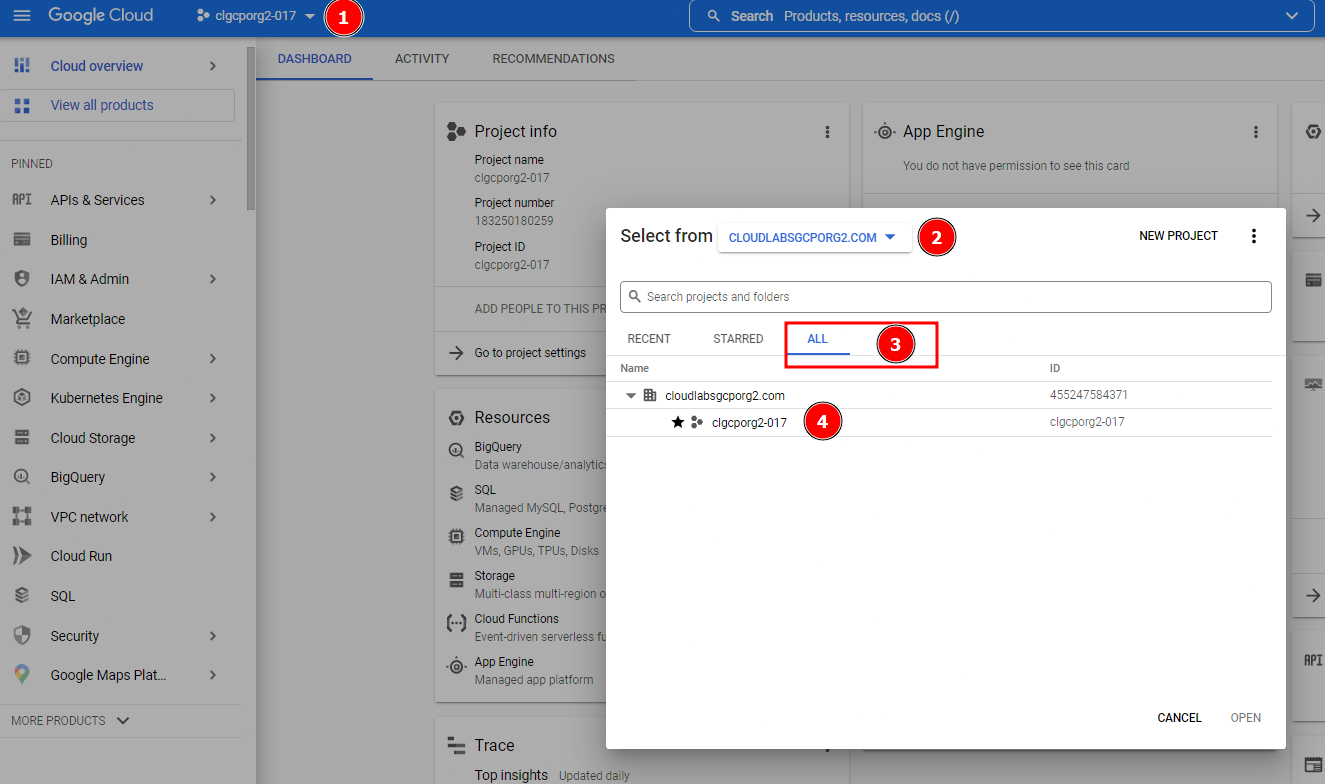The image size is (1325, 784).
Task: Expand VPC network submenu arrow
Action: click(213, 517)
